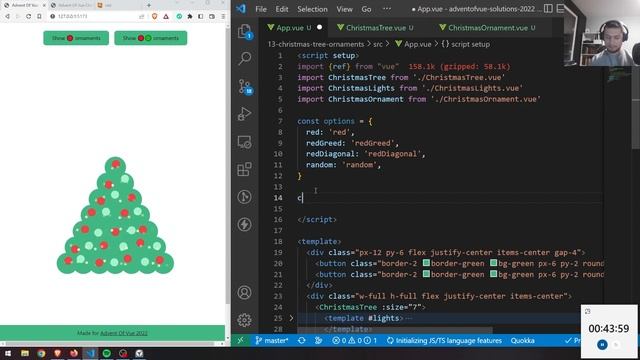Click the script setup breadcrumb
The image size is (640, 360).
coord(465,44)
